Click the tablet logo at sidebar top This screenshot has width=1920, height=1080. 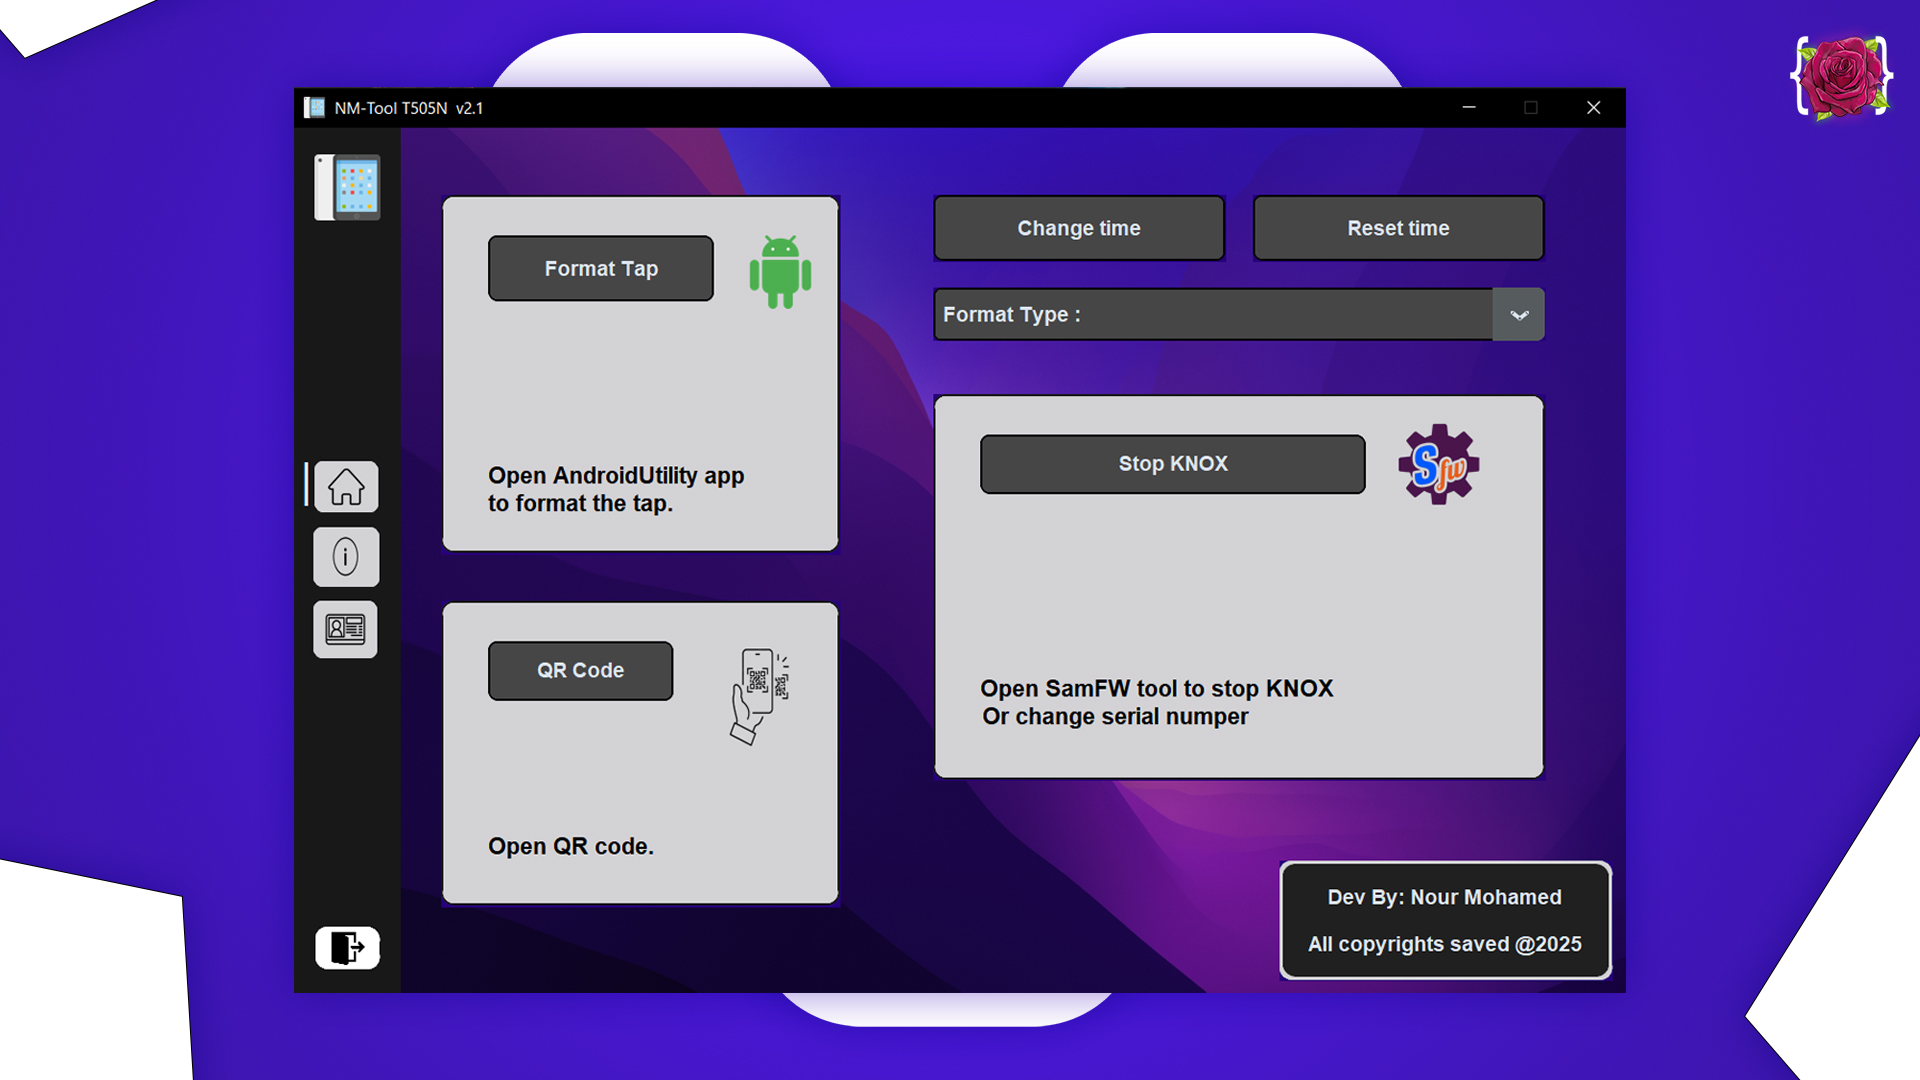point(347,187)
